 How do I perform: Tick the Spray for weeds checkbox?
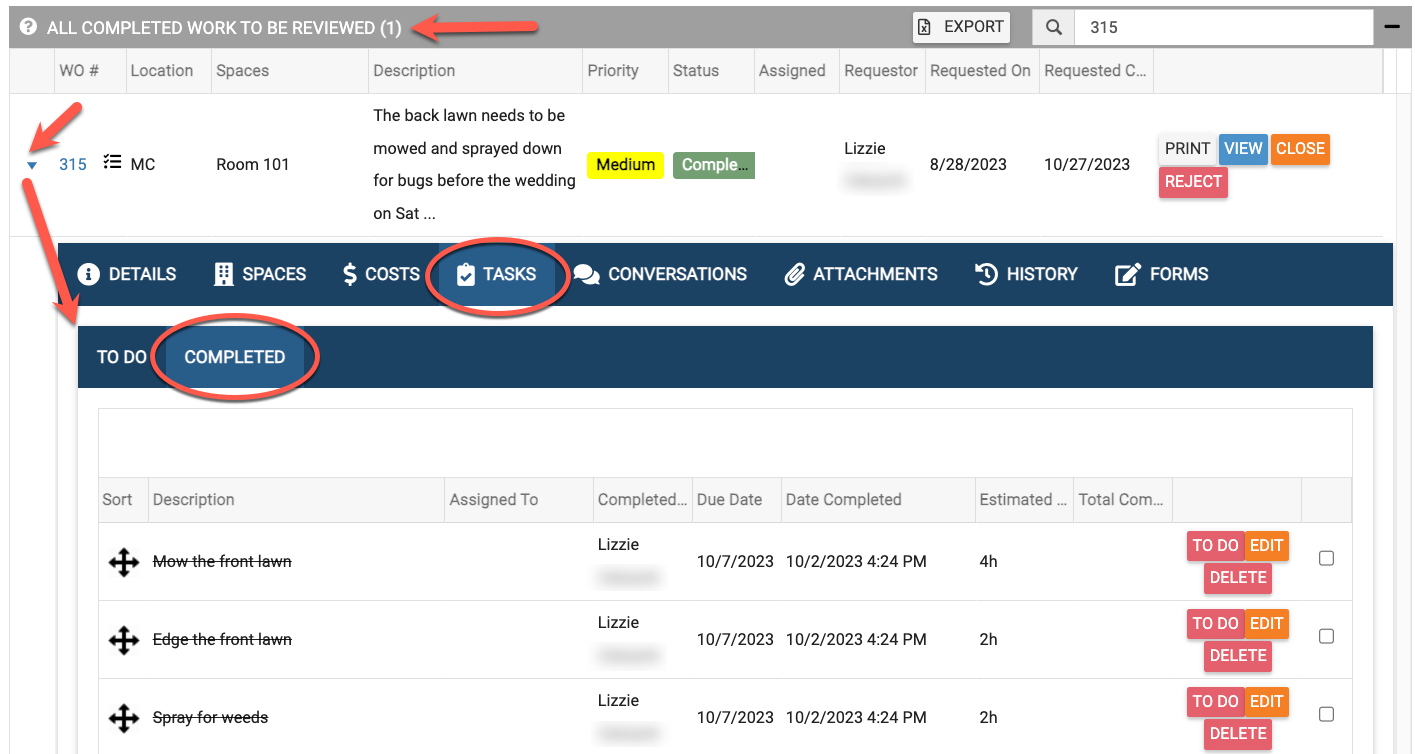pos(1326,714)
